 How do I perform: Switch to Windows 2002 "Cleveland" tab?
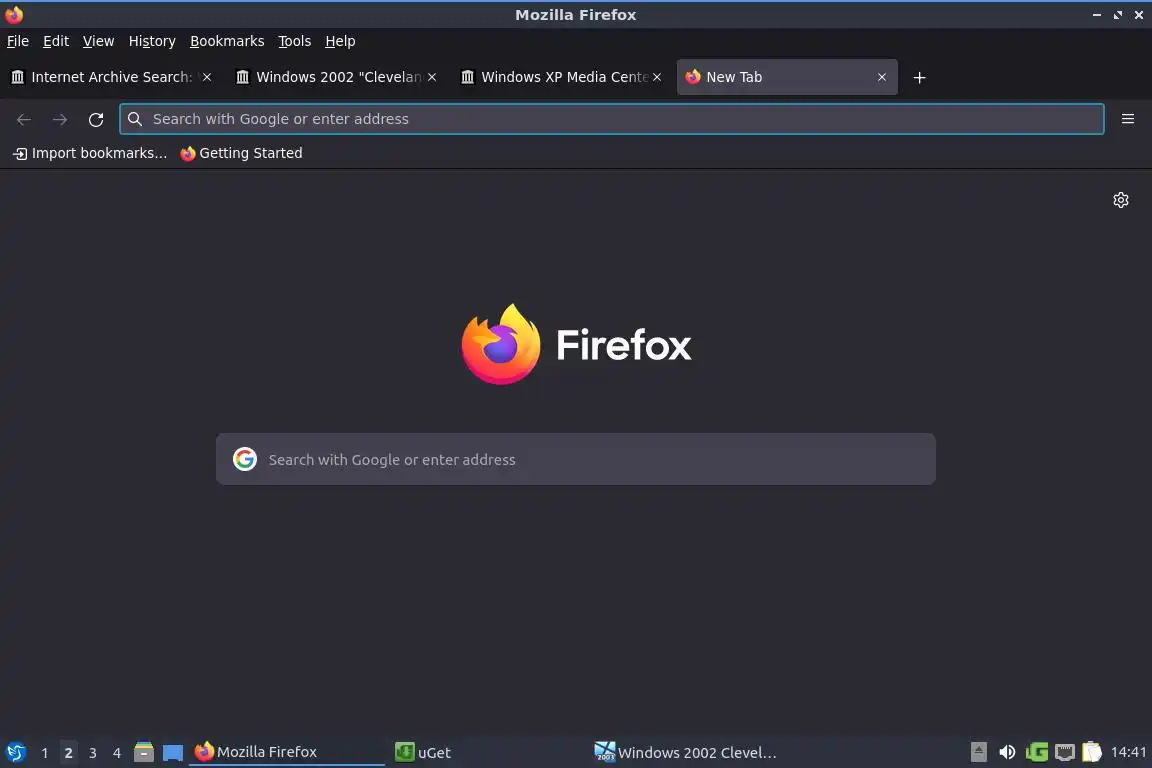point(336,77)
